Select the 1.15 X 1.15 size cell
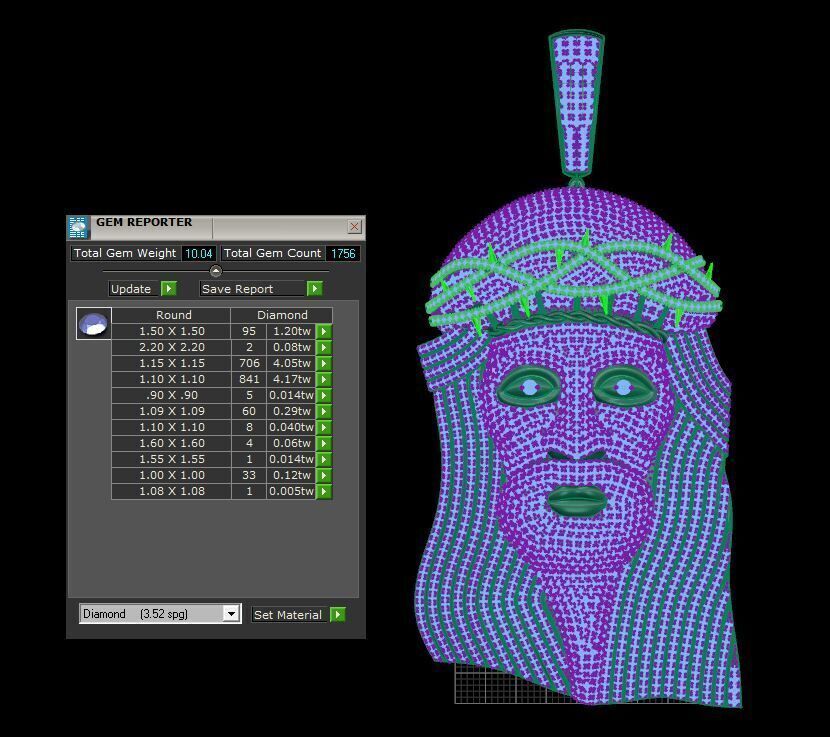This screenshot has width=830, height=737. 172,363
